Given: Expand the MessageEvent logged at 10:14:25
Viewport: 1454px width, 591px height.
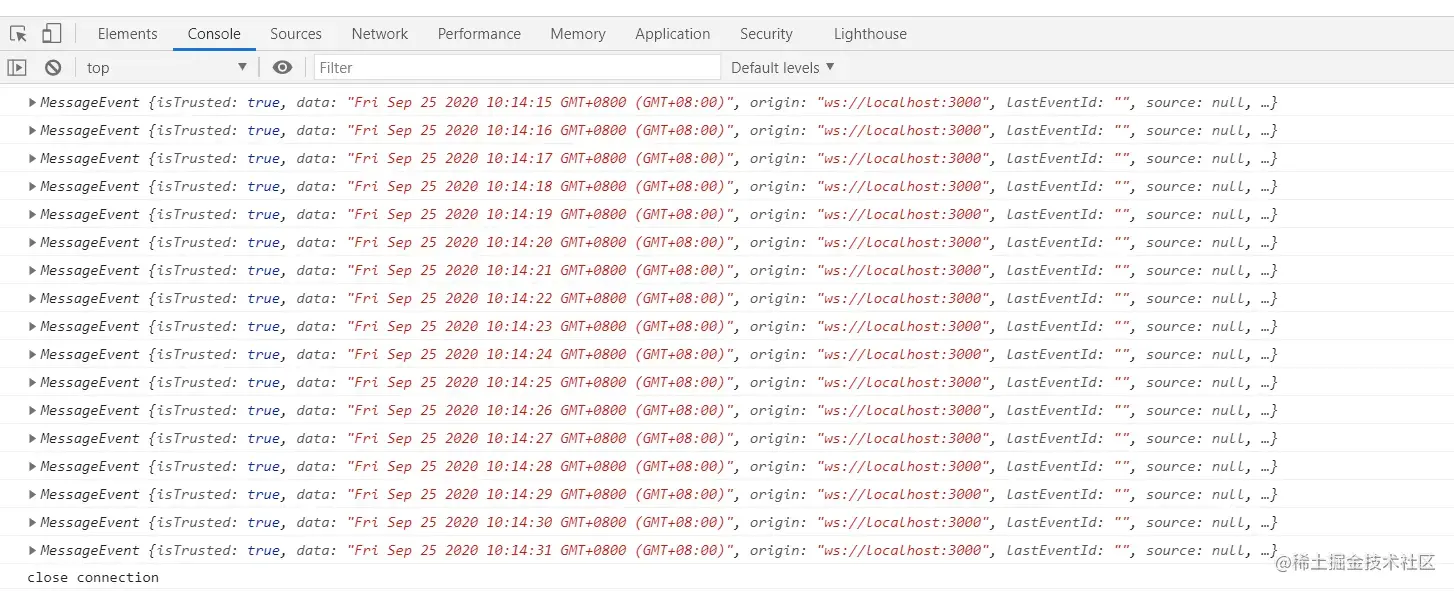Looking at the screenshot, I should point(33,383).
